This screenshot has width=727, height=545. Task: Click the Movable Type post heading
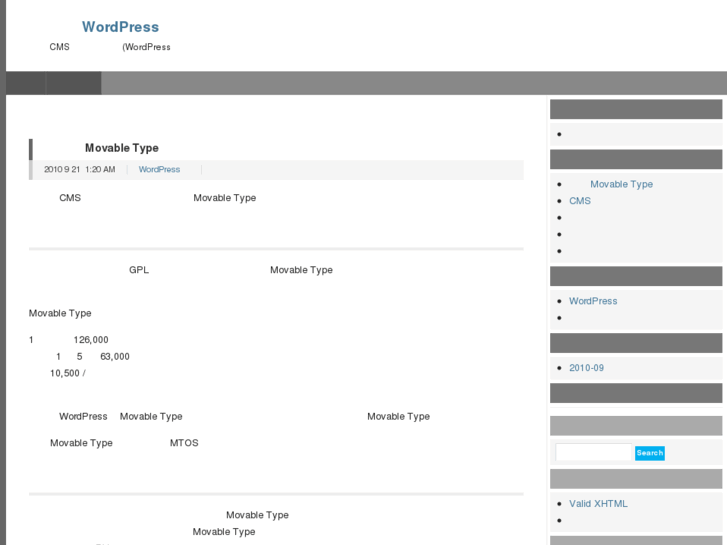(121, 148)
